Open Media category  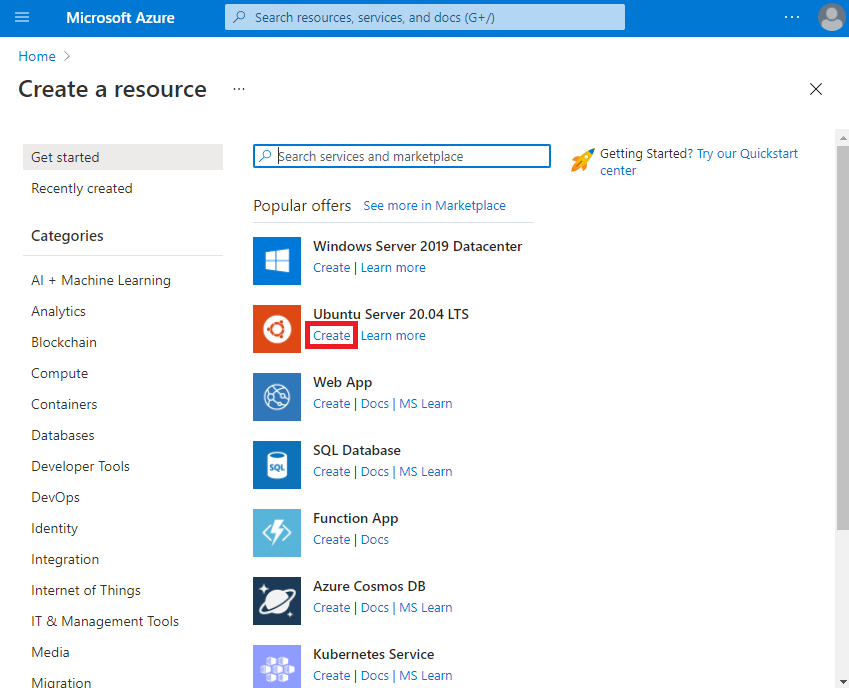[50, 652]
